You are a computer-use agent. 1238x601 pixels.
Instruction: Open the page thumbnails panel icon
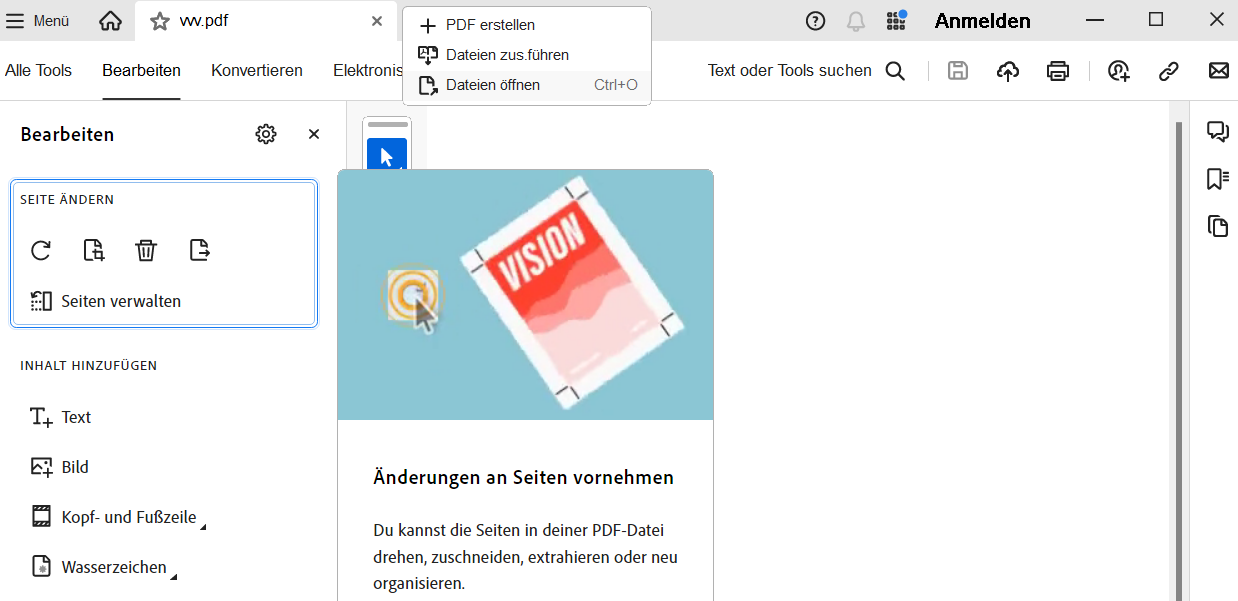pos(1218,227)
